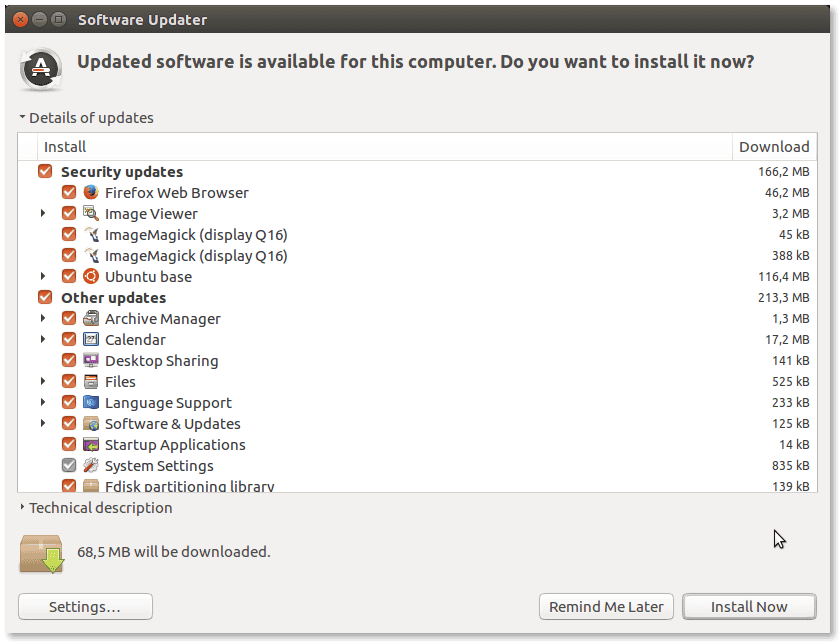
Task: Open the Settings... button
Action: pyautogui.click(x=85, y=607)
